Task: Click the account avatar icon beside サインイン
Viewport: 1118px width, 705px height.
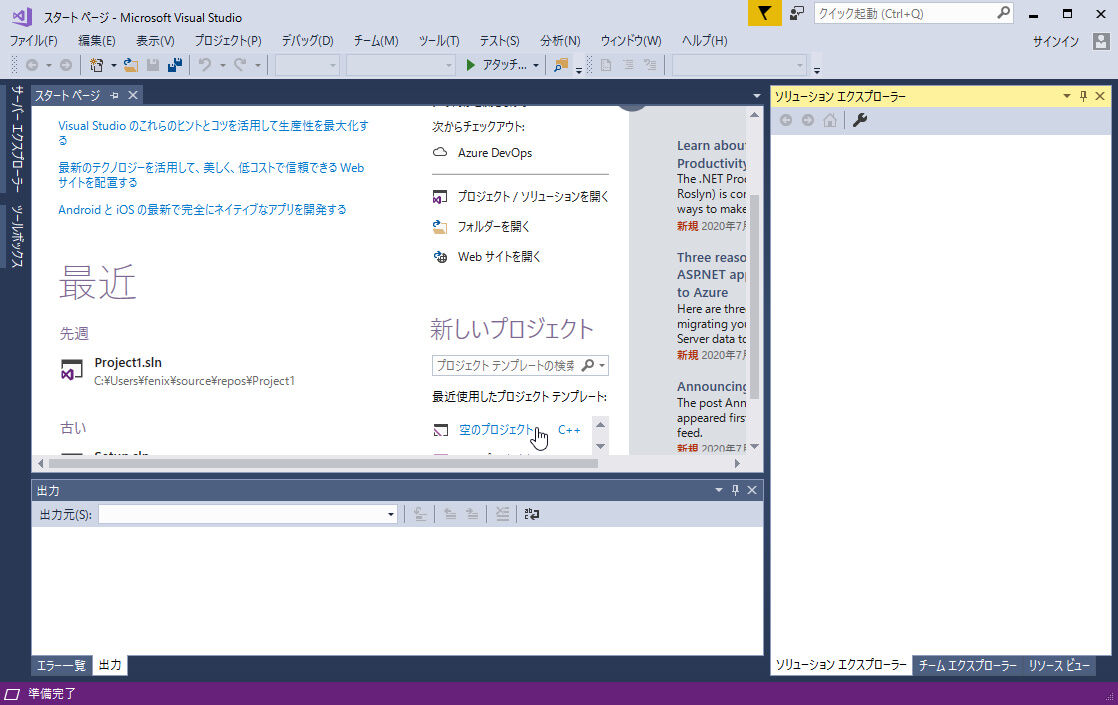Action: 1101,41
